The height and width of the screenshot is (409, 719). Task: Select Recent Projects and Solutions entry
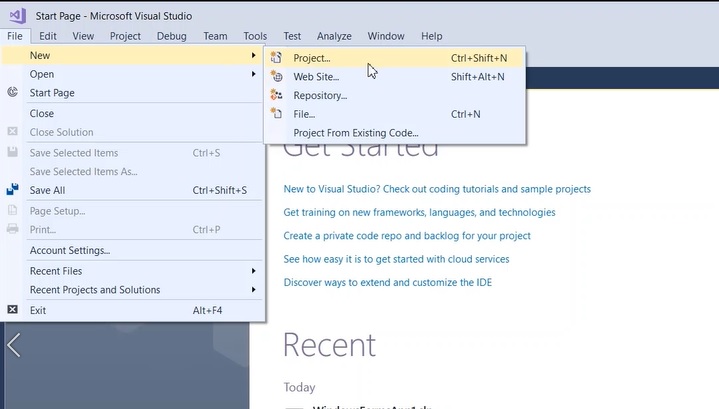(x=132, y=290)
